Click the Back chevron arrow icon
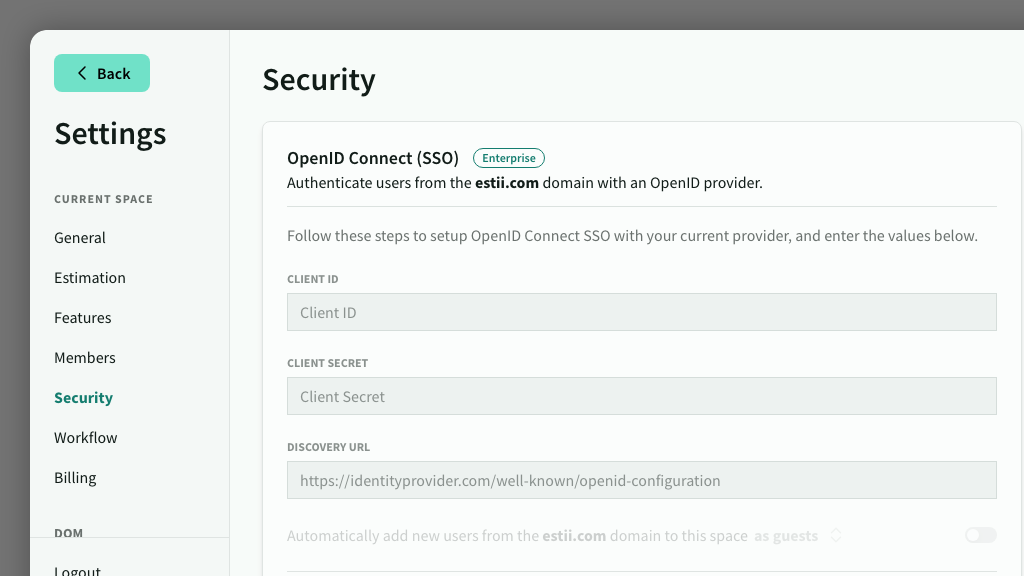The image size is (1024, 576). pos(82,74)
